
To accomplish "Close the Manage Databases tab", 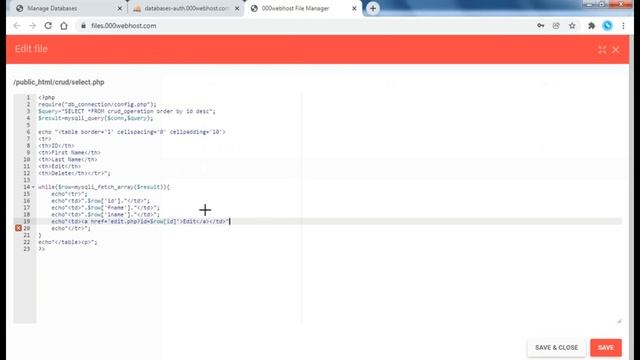I will [120, 8].
